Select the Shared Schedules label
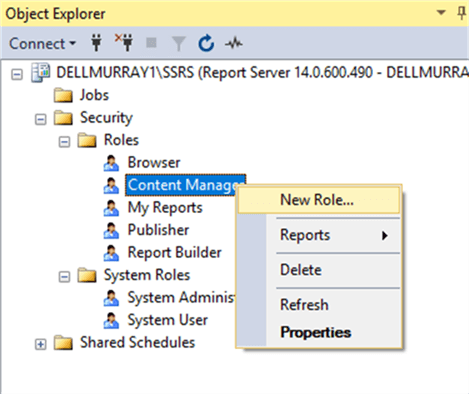 pyautogui.click(x=137, y=342)
